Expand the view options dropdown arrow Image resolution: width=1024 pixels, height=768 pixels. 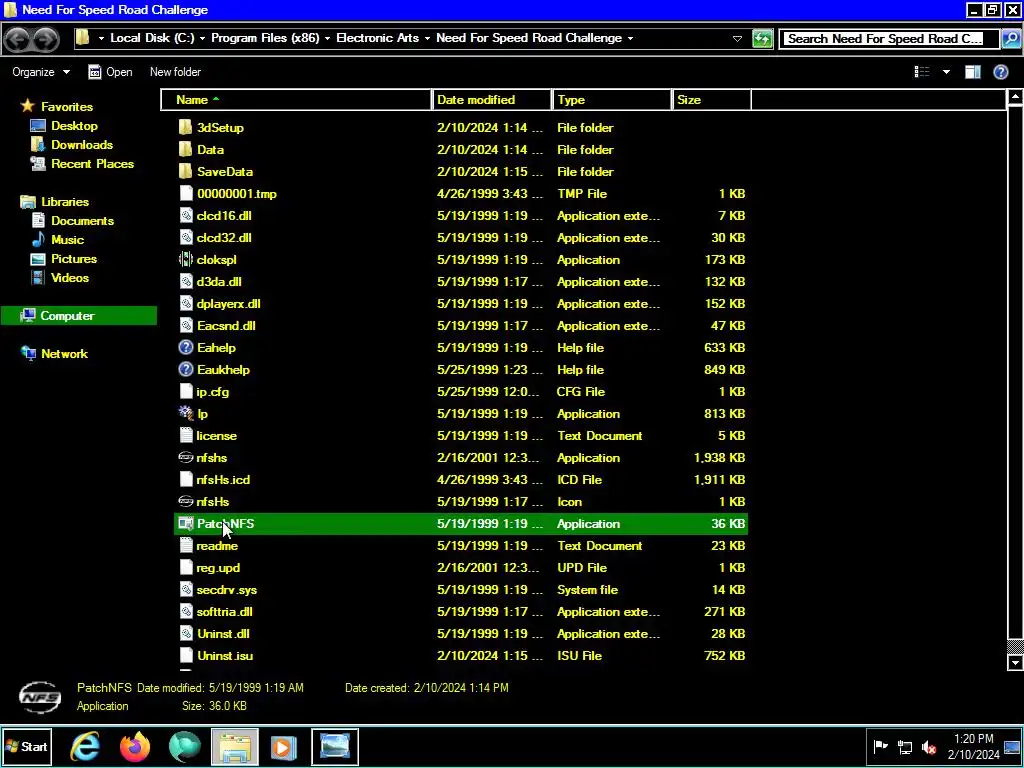pyautogui.click(x=946, y=72)
